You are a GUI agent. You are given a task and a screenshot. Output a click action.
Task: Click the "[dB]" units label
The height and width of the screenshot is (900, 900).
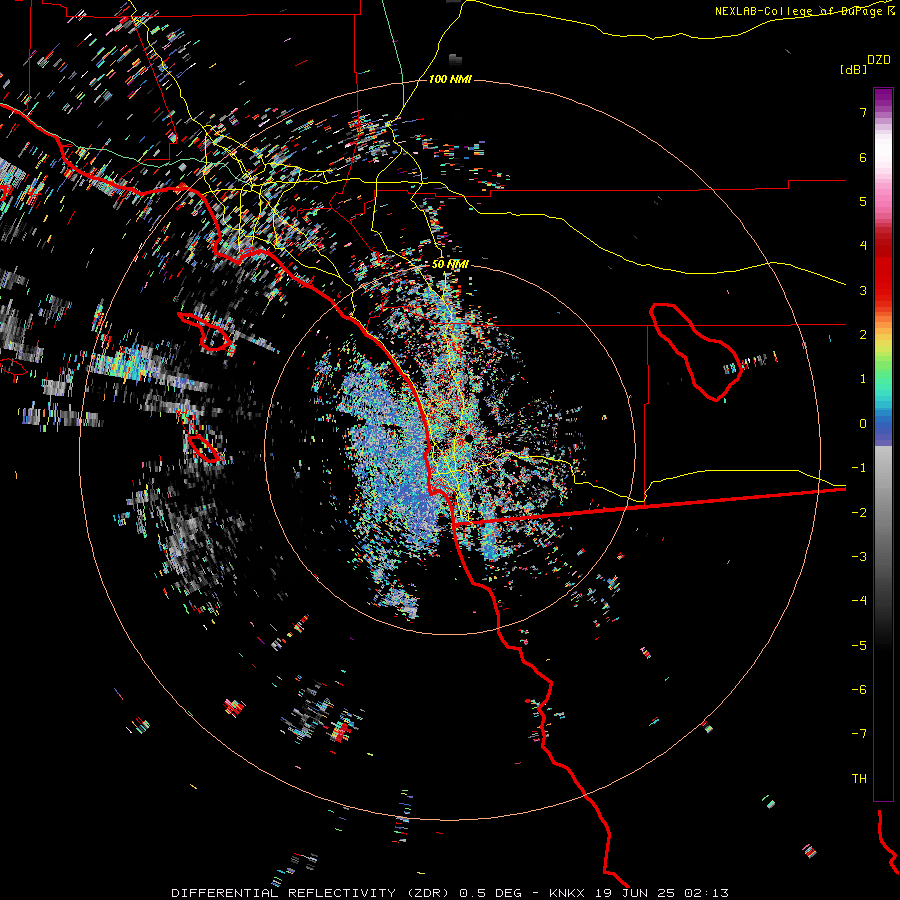pos(853,70)
